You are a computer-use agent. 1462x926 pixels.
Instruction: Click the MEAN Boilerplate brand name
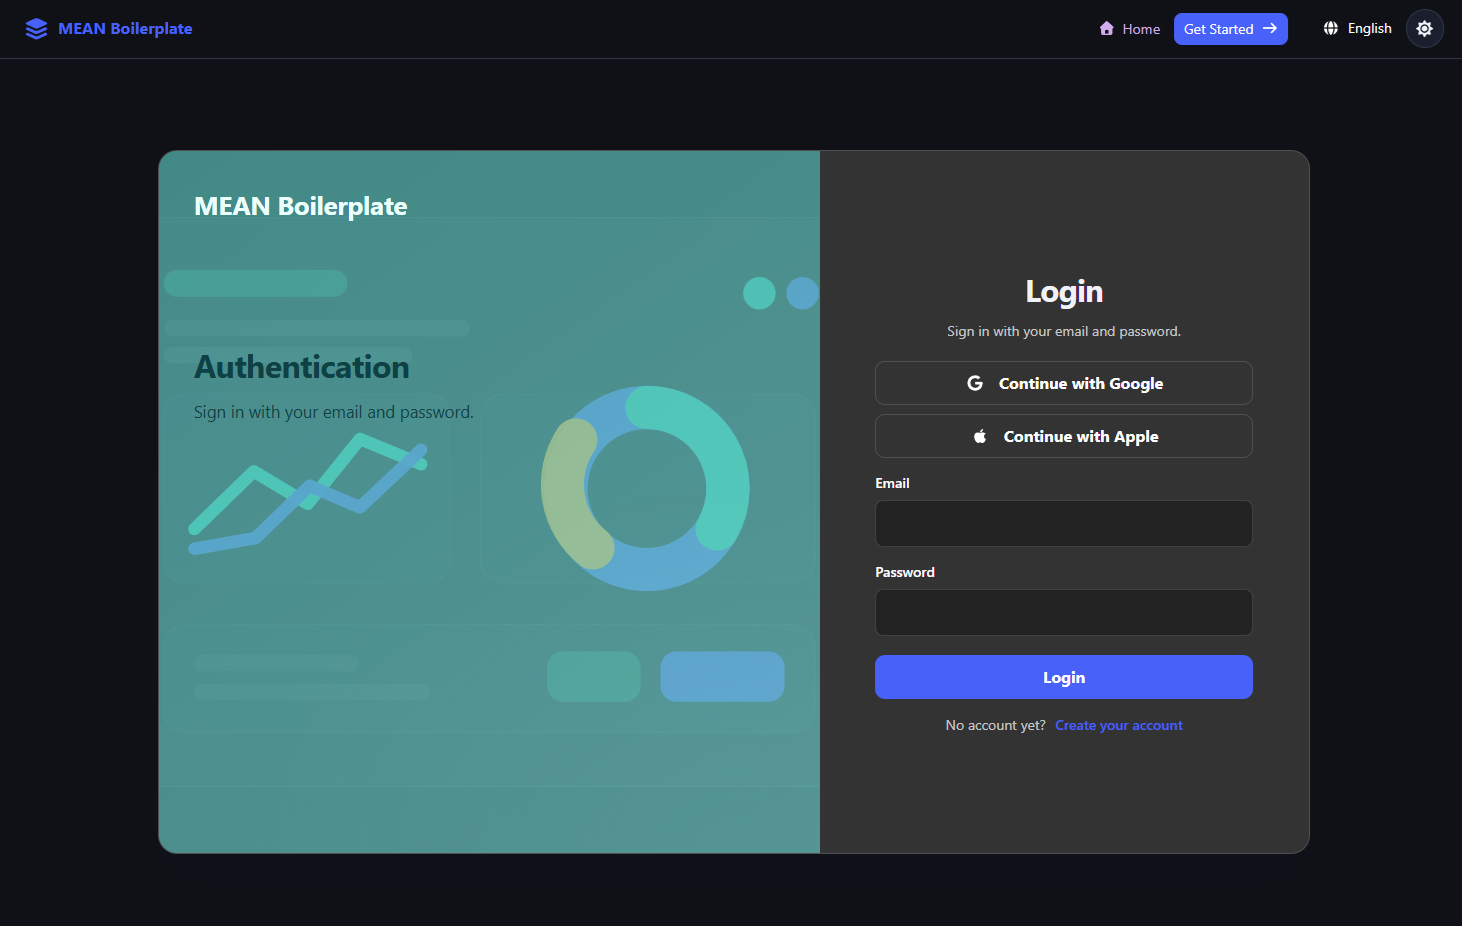pyautogui.click(x=125, y=28)
